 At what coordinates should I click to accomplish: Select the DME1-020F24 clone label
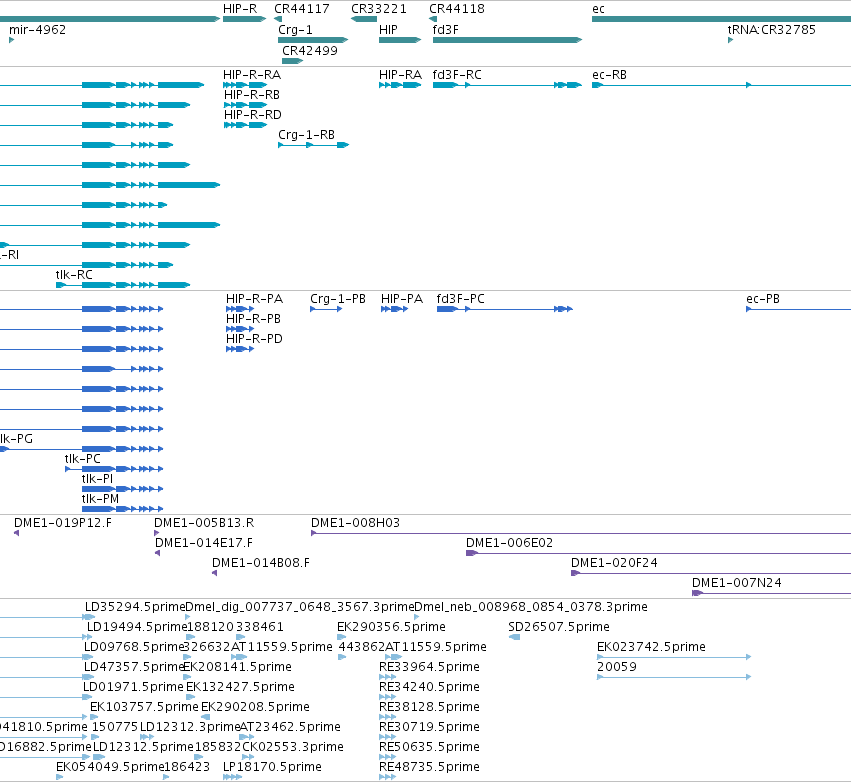coord(614,563)
